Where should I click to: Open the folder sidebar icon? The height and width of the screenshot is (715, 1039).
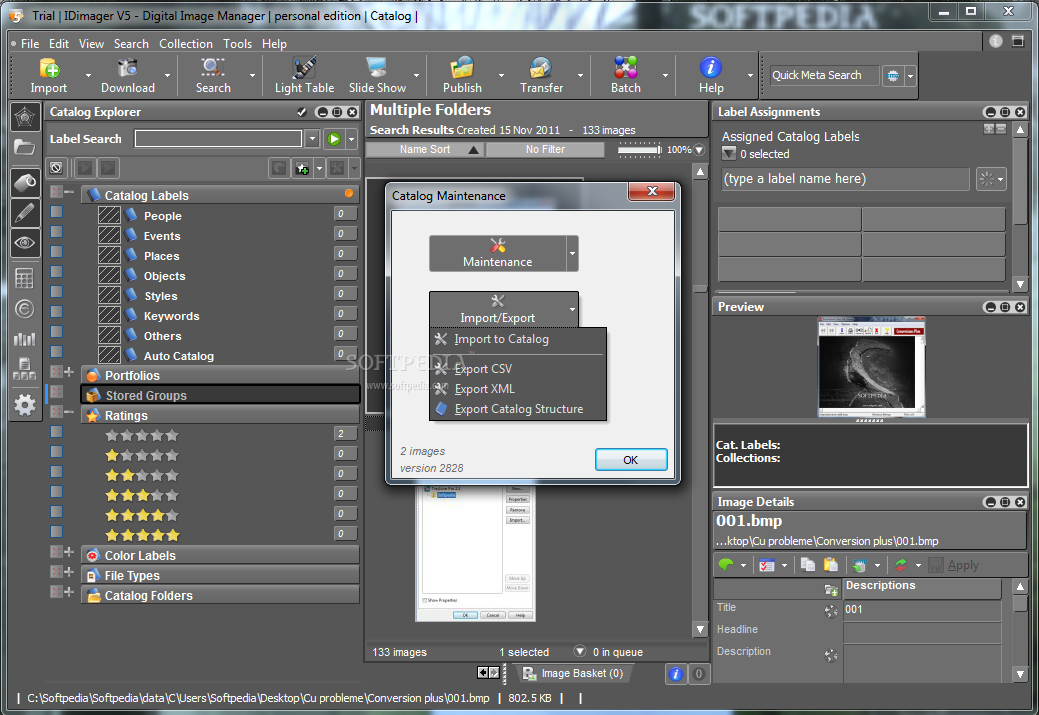point(25,147)
